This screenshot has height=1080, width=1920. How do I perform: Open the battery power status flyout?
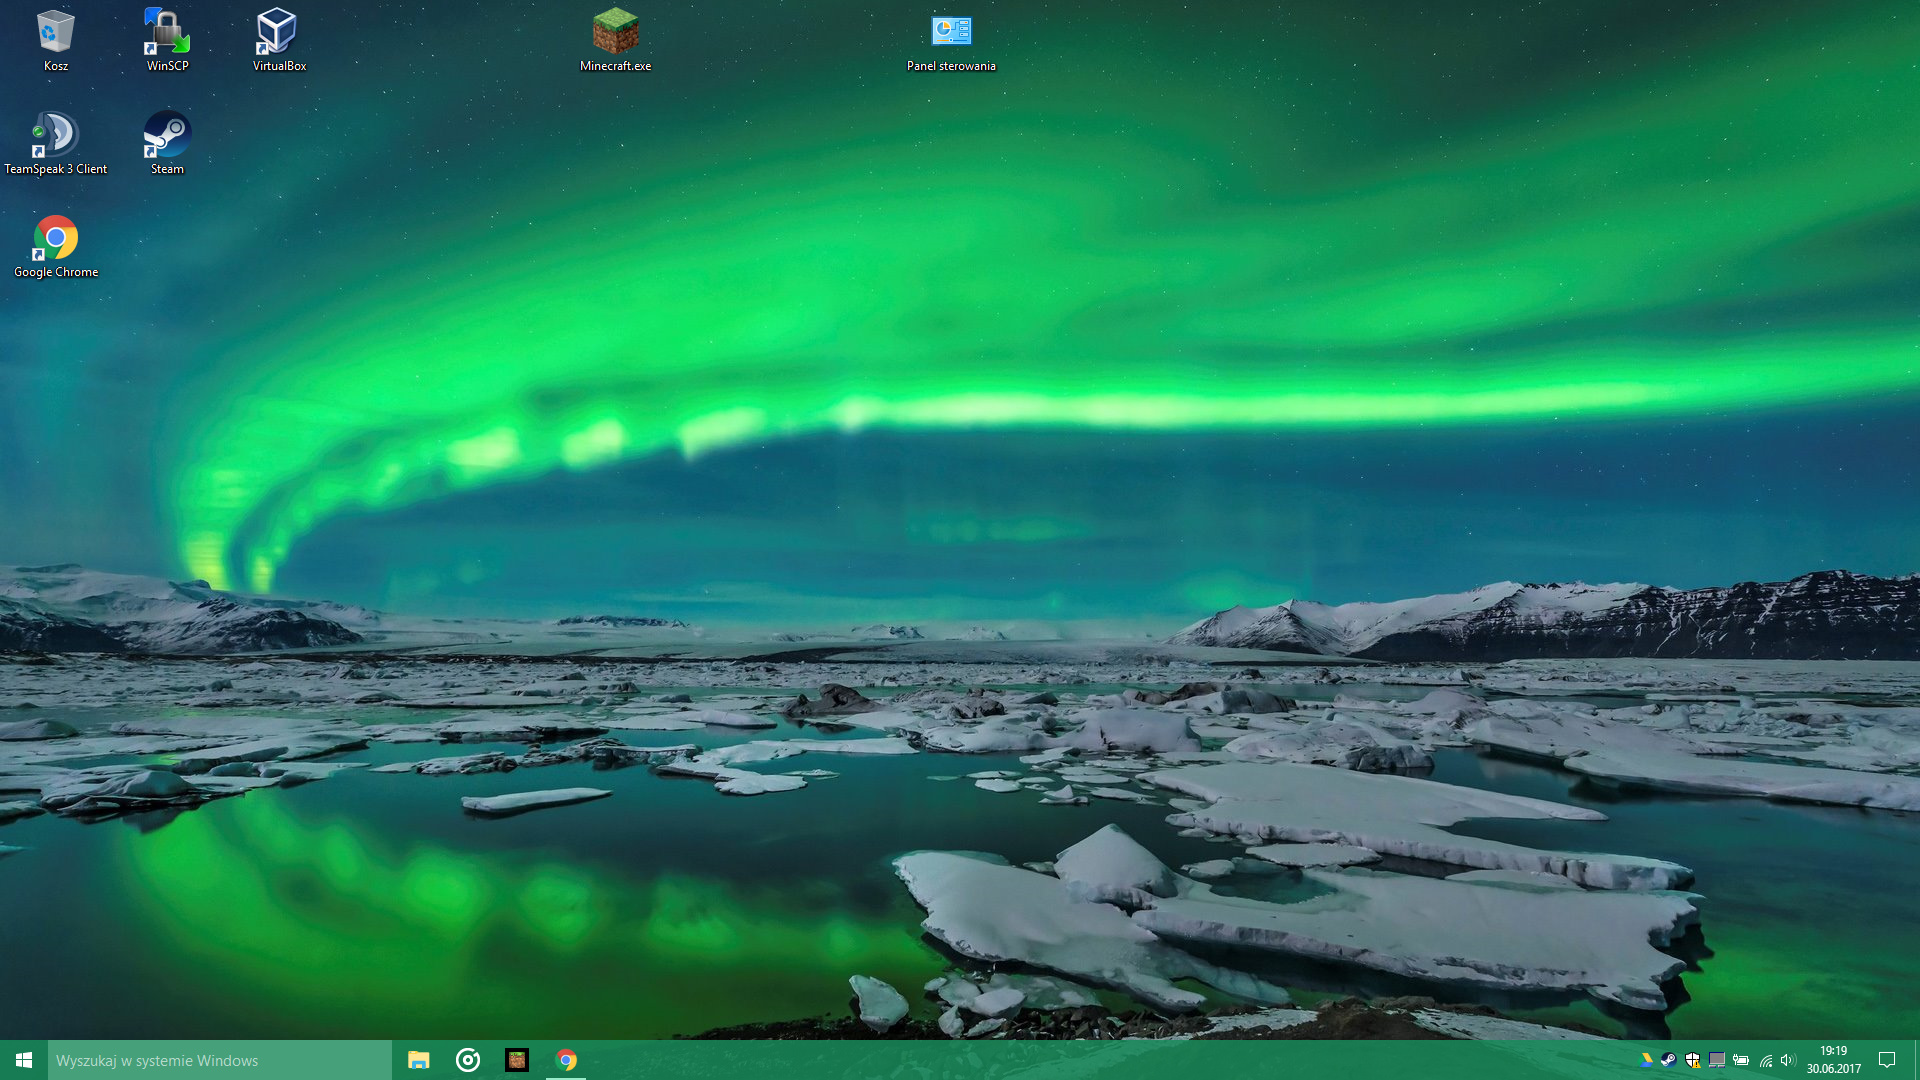pos(1741,1060)
